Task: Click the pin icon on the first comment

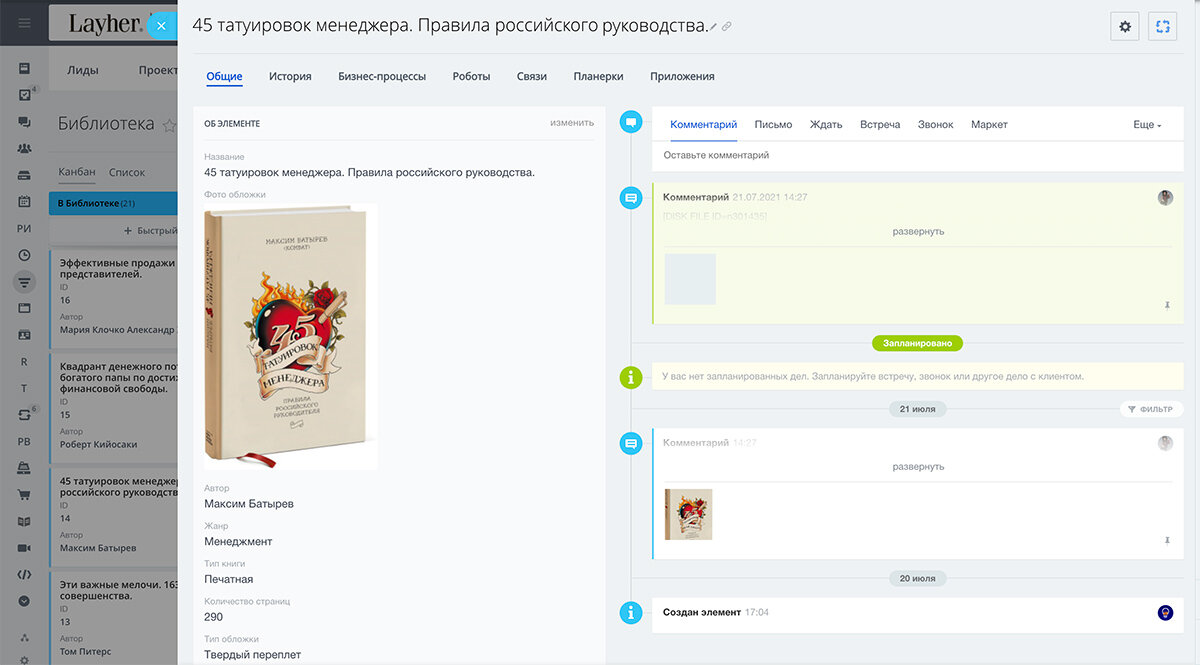Action: (x=1167, y=305)
